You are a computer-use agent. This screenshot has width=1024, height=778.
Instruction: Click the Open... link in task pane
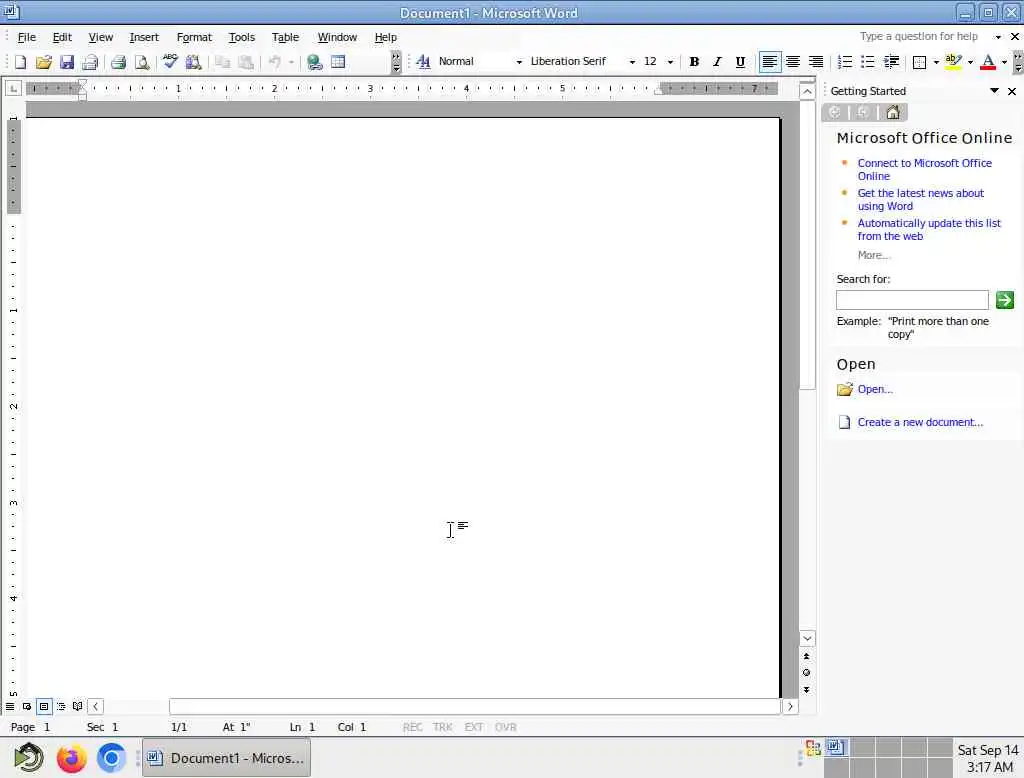[874, 389]
